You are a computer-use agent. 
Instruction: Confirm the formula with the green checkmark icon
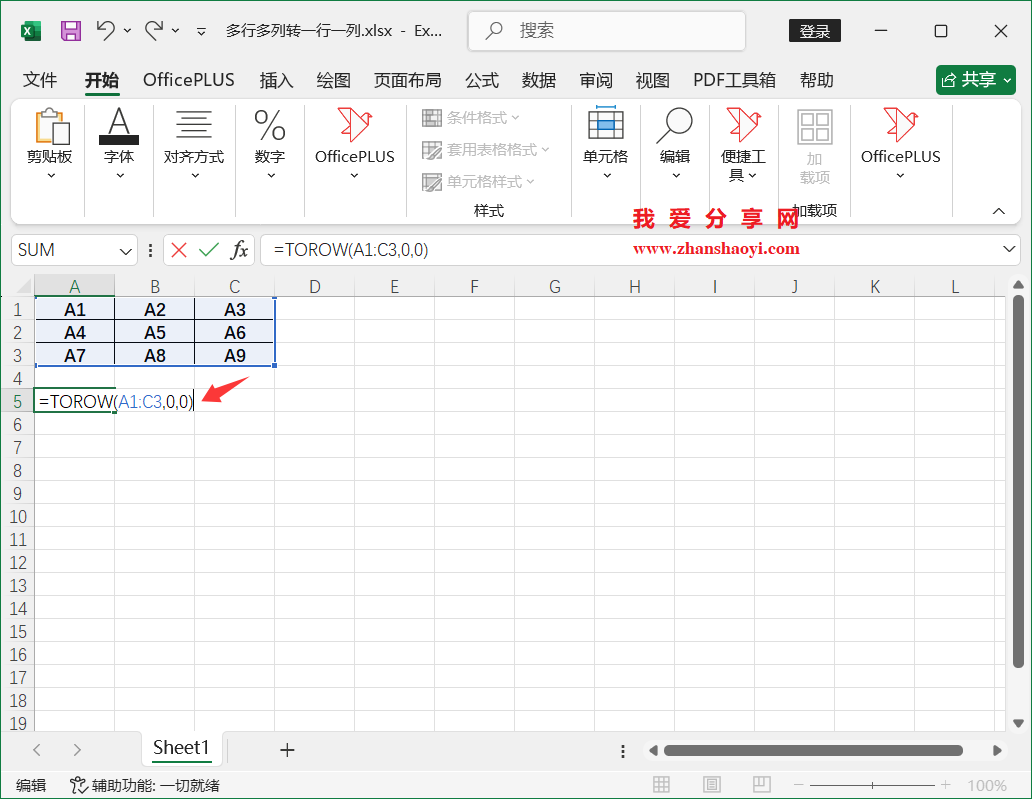(x=207, y=250)
